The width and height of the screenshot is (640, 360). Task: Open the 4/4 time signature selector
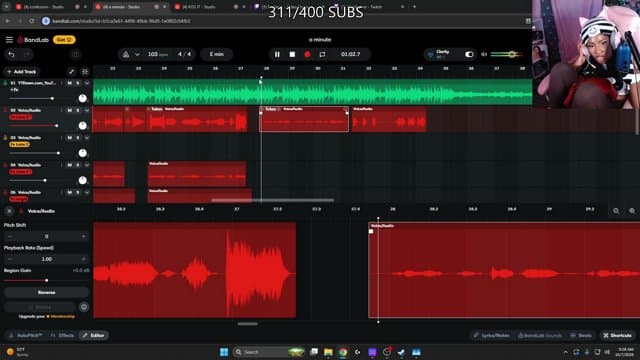(184, 54)
